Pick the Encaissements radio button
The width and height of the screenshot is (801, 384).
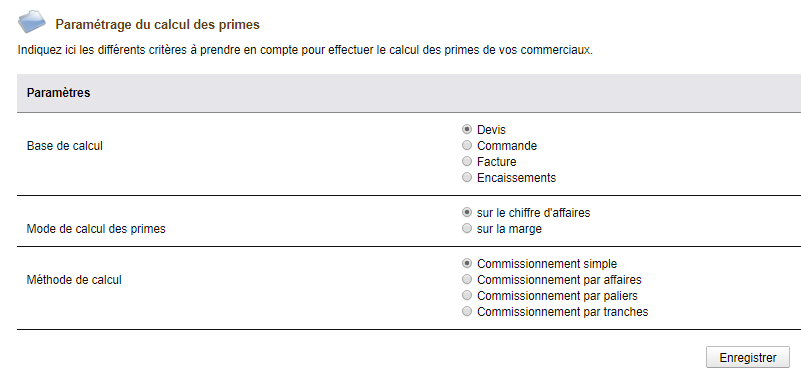click(x=466, y=178)
